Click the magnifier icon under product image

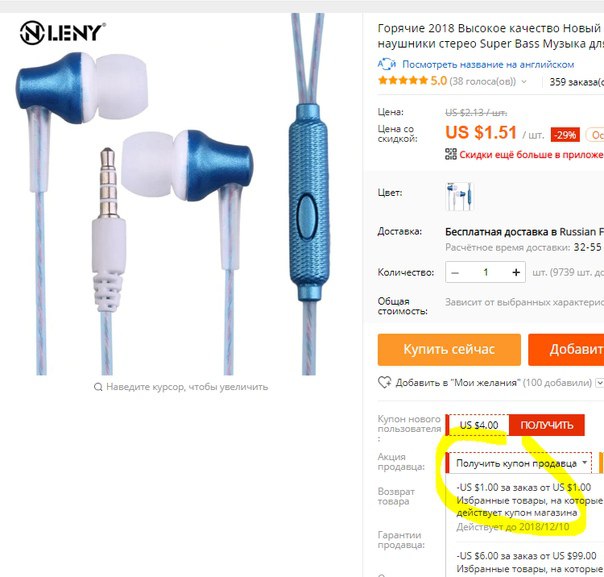click(98, 387)
